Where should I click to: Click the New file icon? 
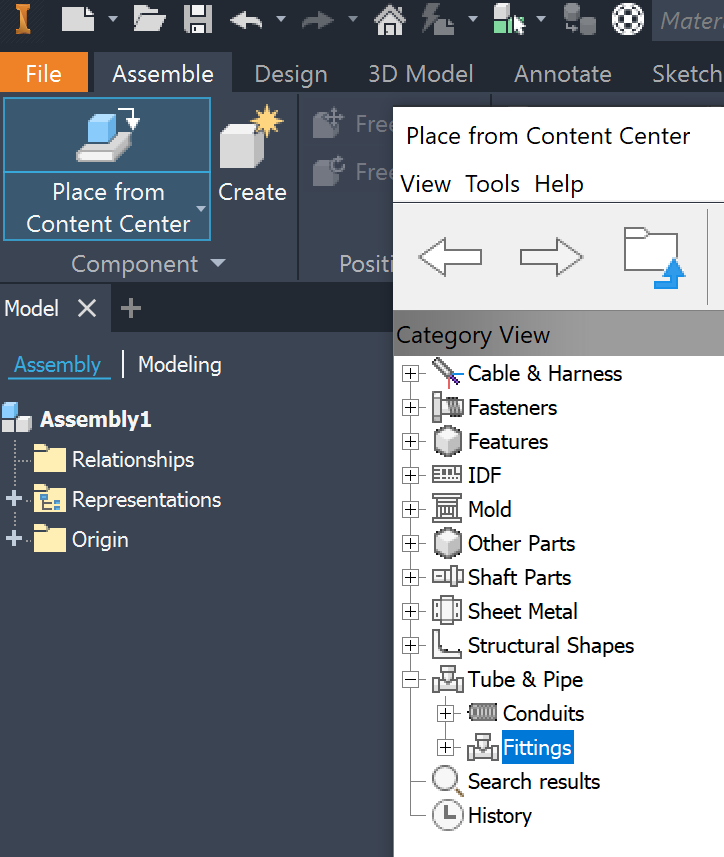tap(78, 18)
